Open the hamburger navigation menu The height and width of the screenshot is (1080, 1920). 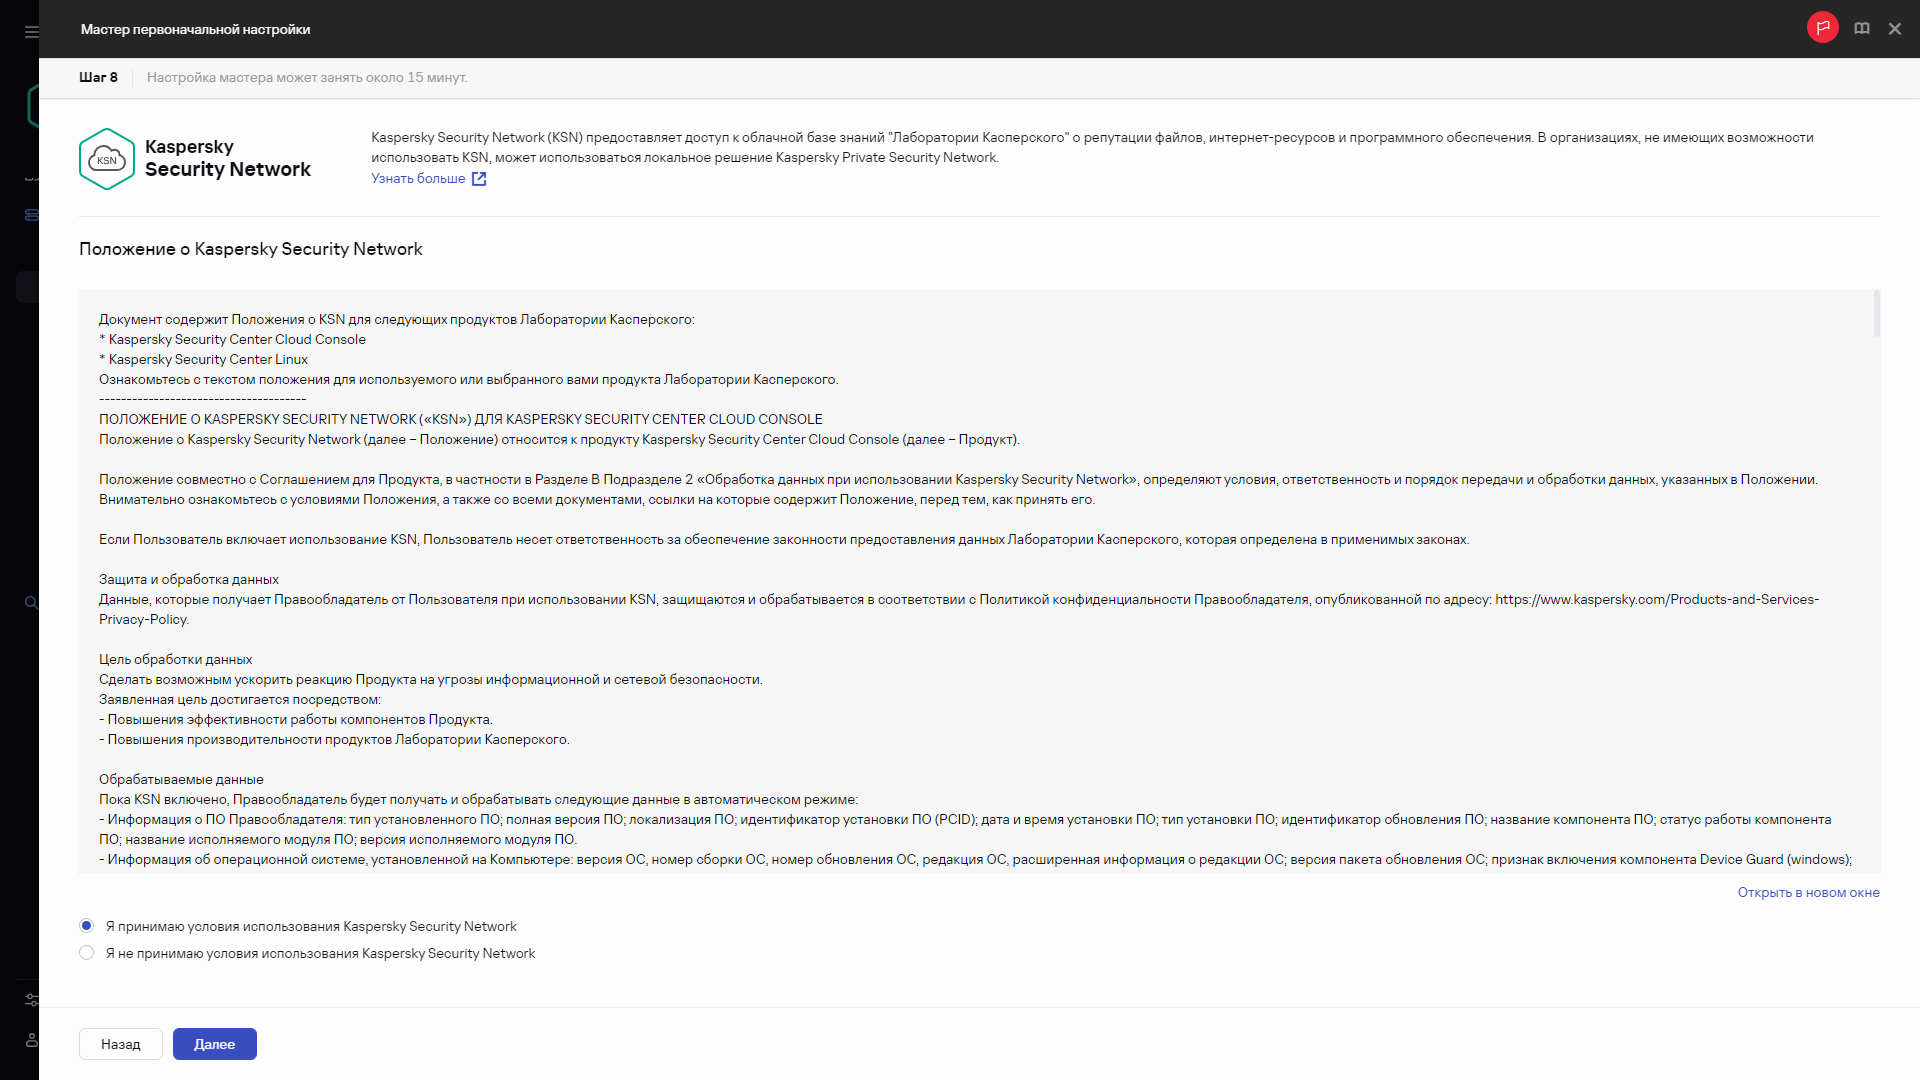click(31, 30)
